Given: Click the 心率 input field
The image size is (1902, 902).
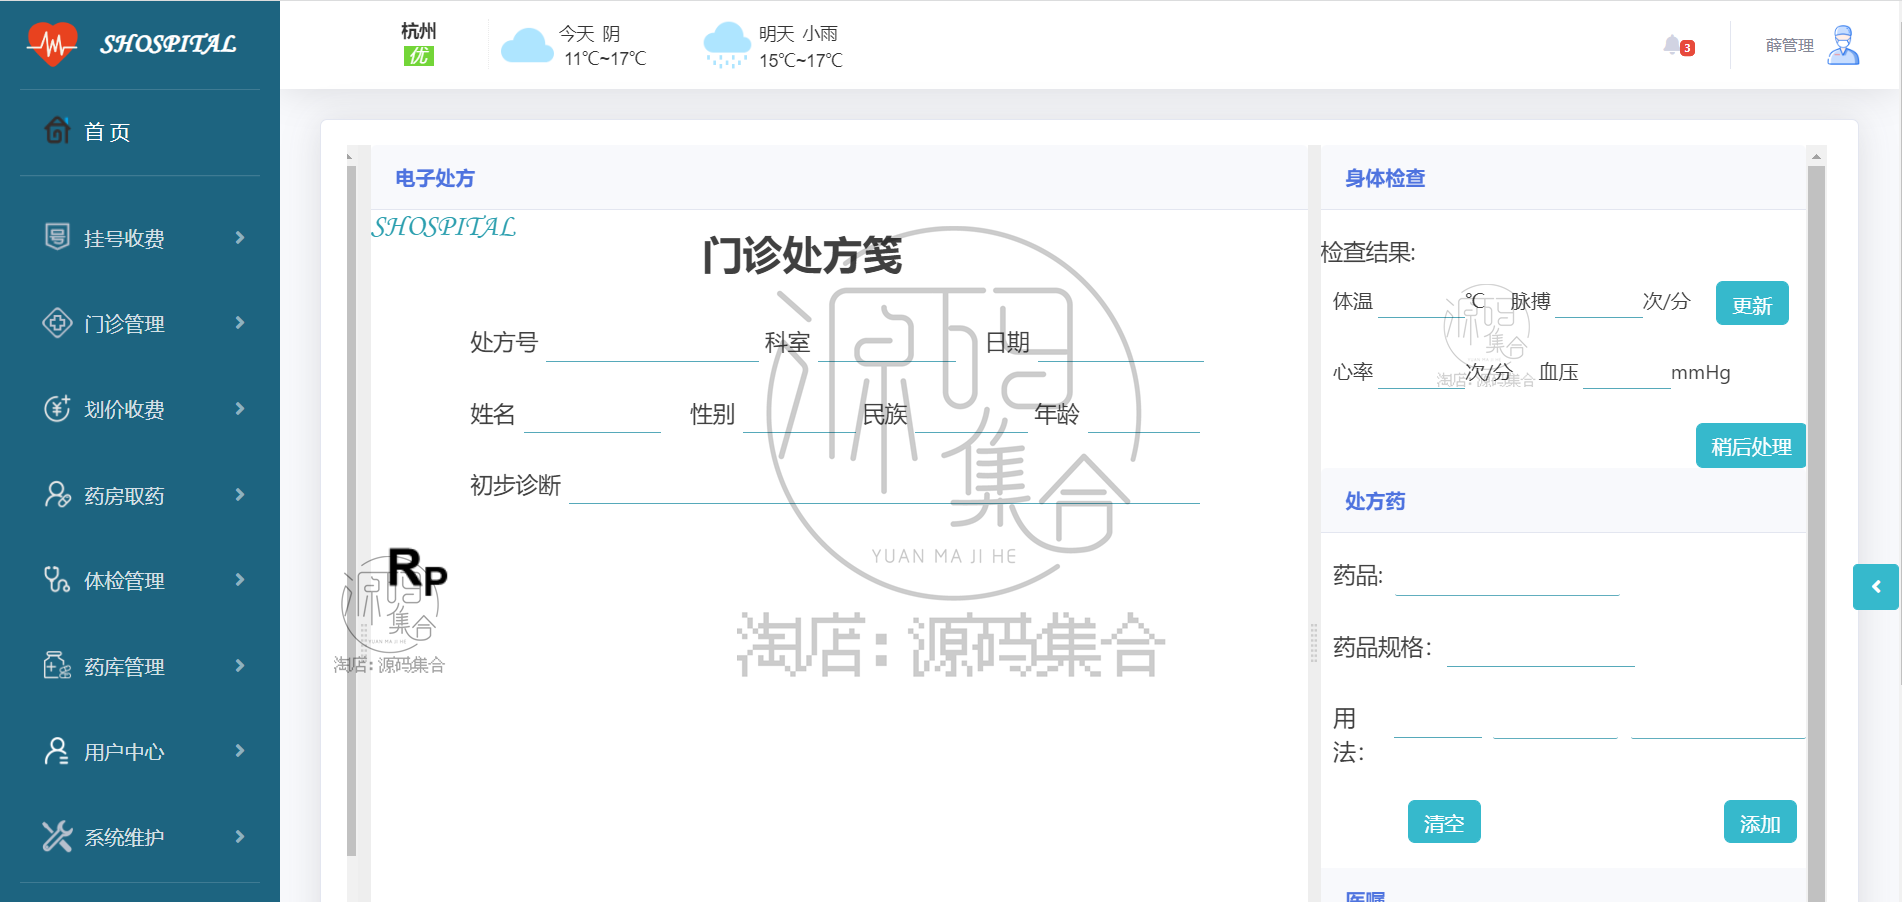Looking at the screenshot, I should click(1421, 373).
